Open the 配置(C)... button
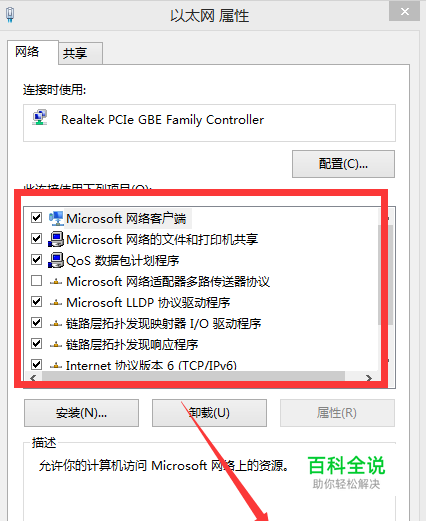 [x=343, y=164]
